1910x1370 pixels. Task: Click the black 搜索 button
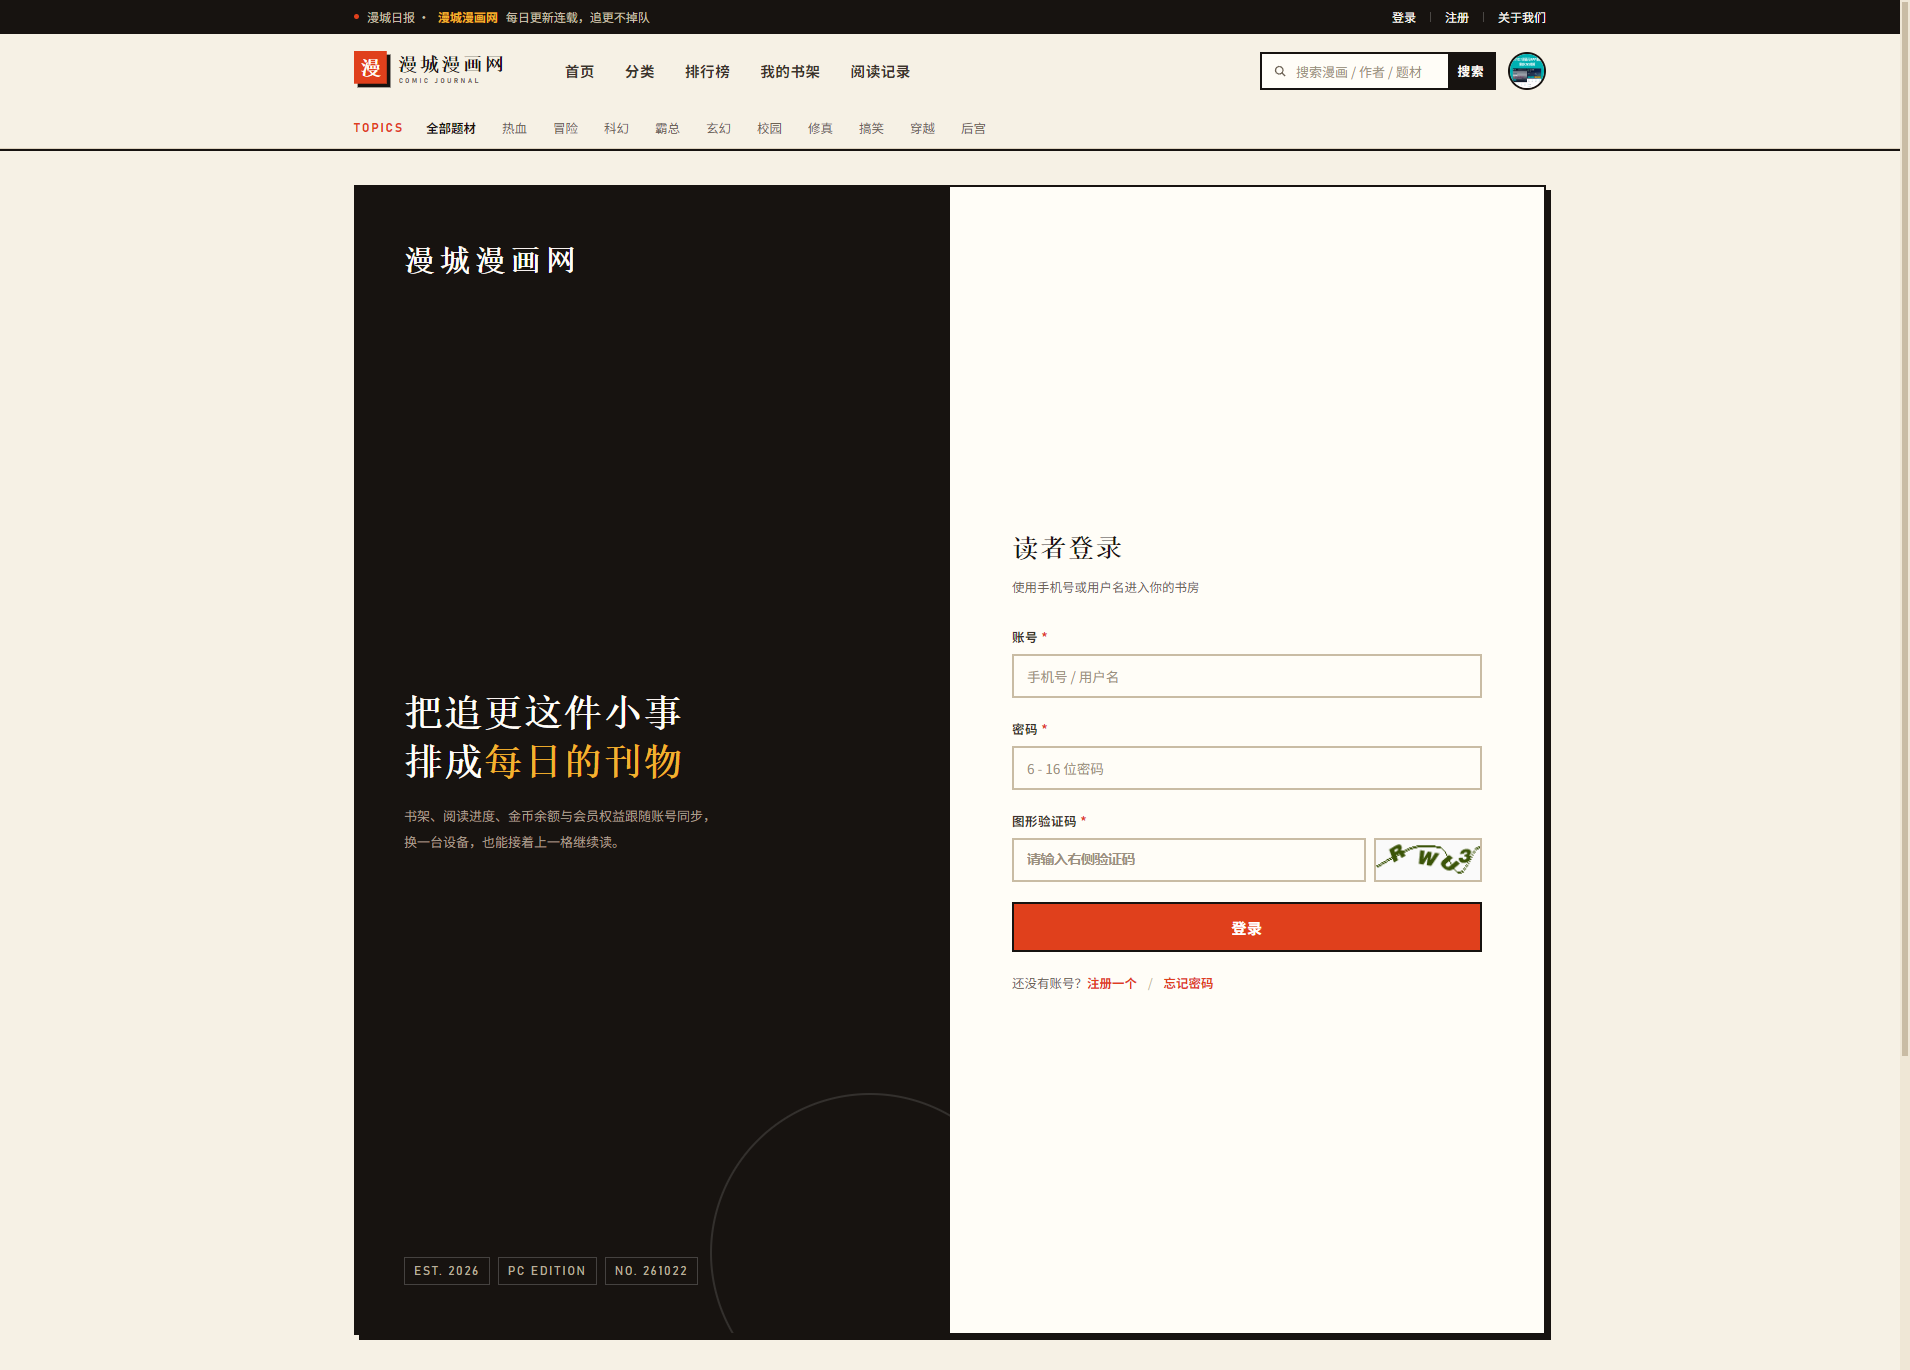[1470, 71]
